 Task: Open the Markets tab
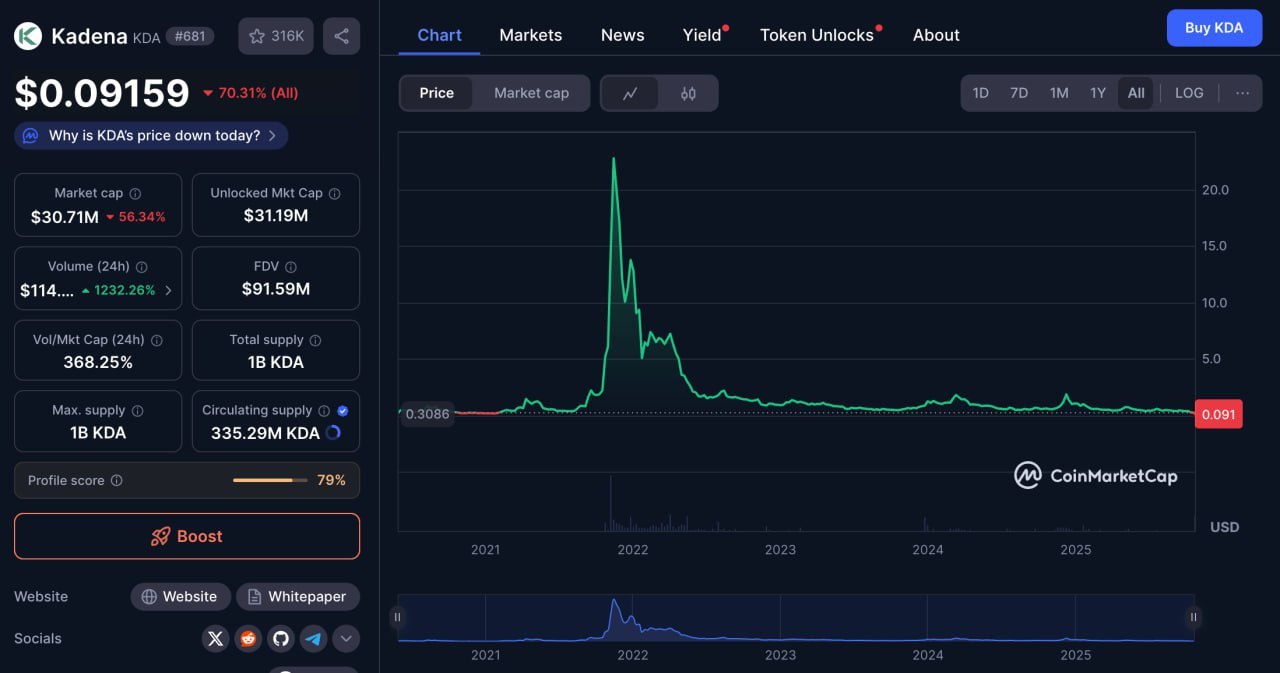coord(530,35)
